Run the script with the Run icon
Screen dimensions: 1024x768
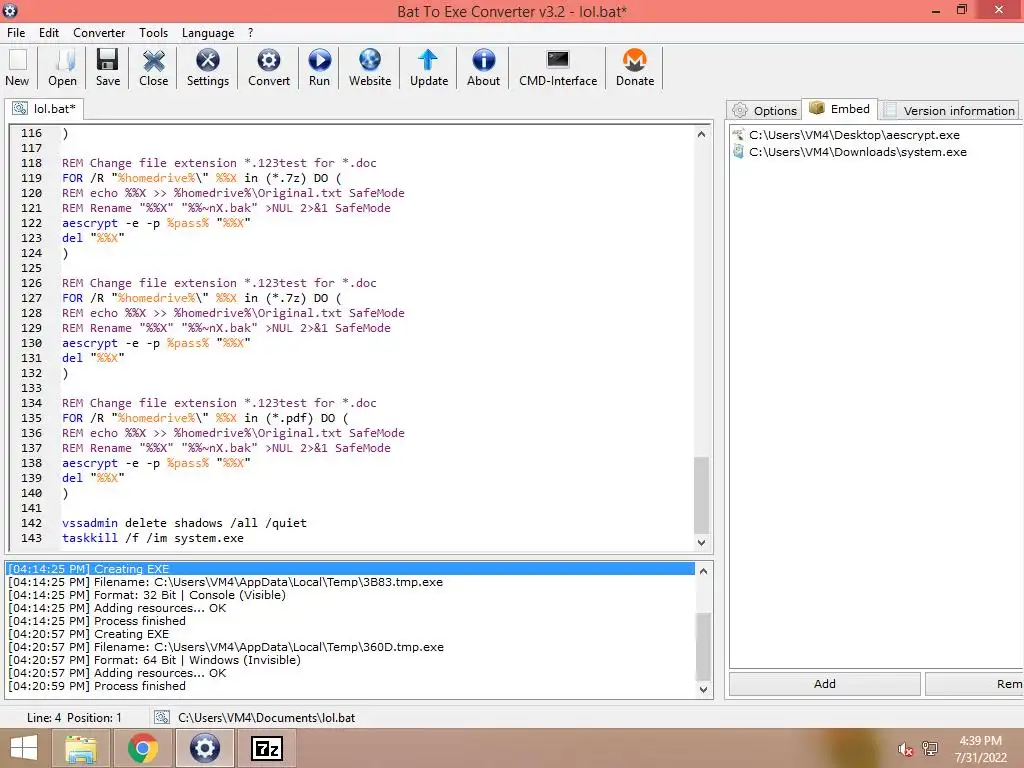pos(319,68)
